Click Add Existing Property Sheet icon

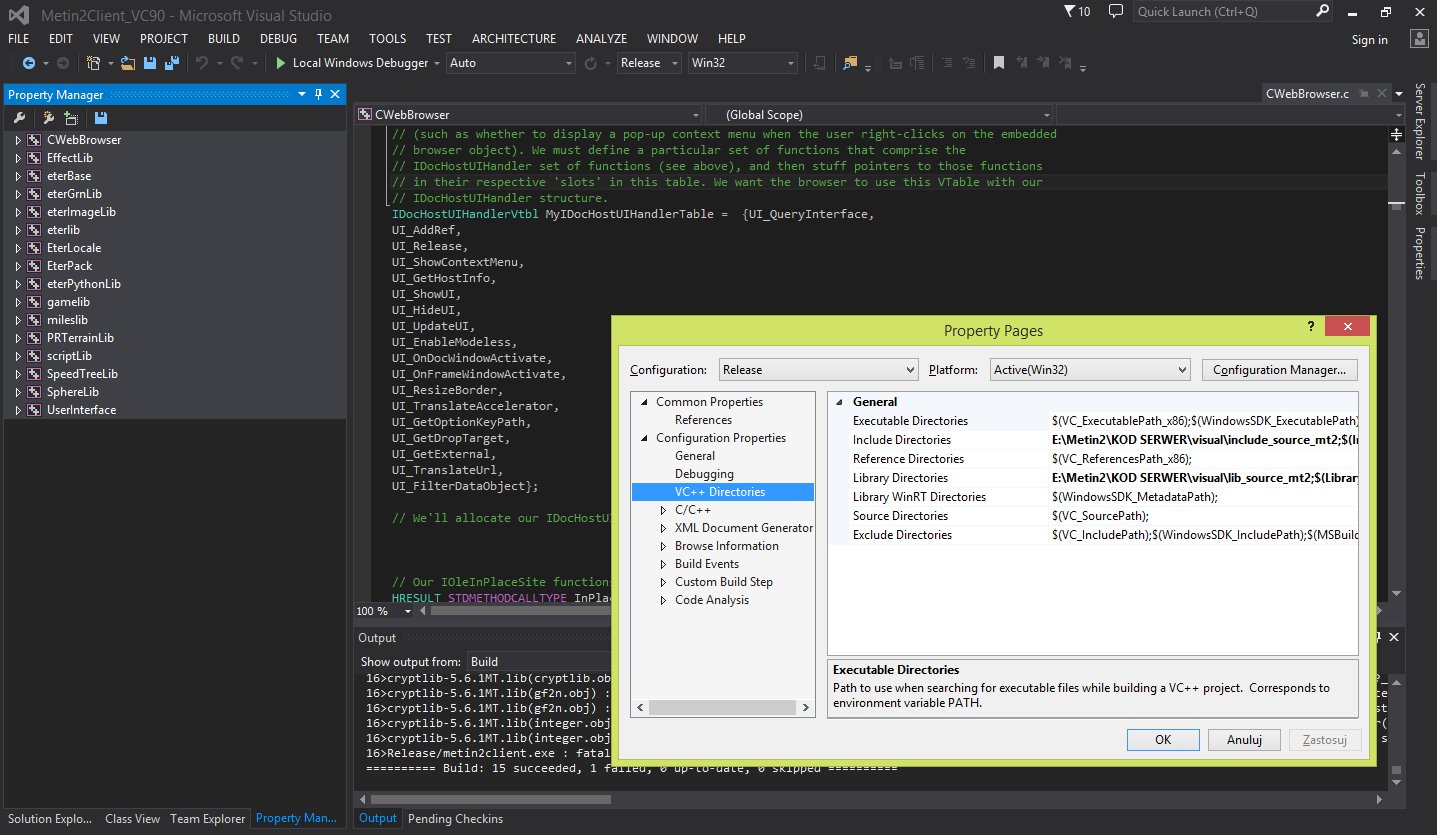pos(72,117)
